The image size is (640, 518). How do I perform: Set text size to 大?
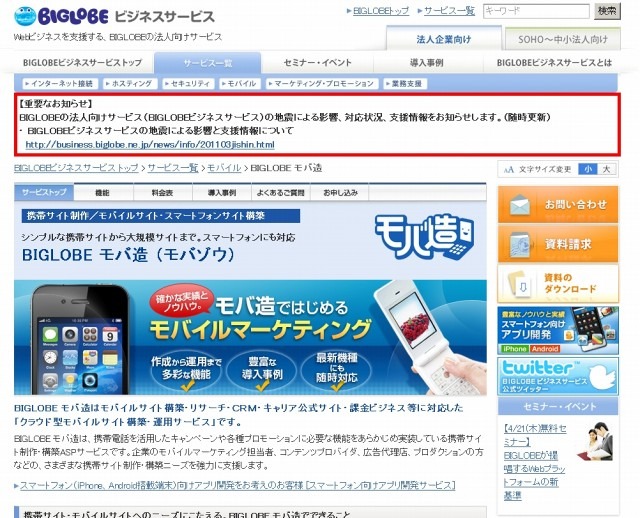tap(607, 169)
